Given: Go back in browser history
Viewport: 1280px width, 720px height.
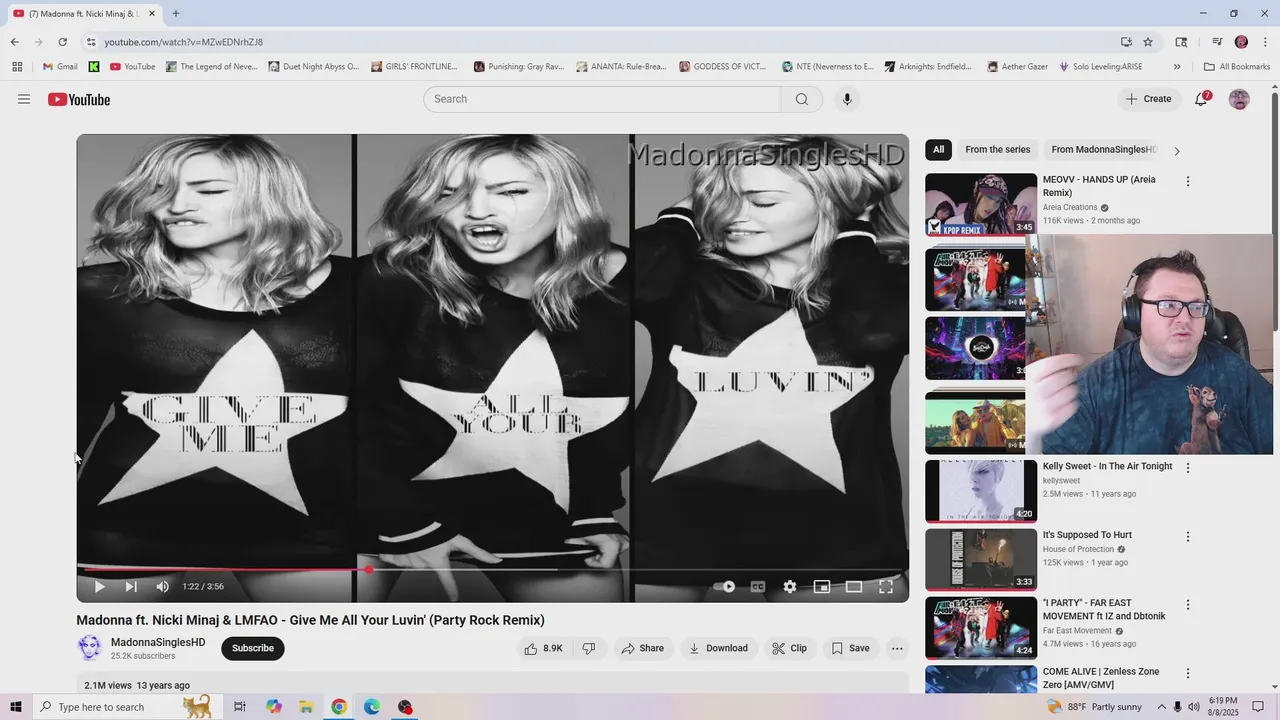Looking at the screenshot, I should click(x=14, y=42).
